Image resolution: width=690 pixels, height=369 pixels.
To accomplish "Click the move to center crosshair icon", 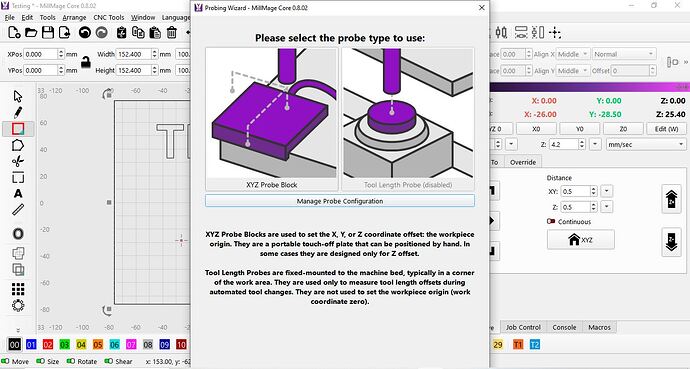I will click(554, 33).
